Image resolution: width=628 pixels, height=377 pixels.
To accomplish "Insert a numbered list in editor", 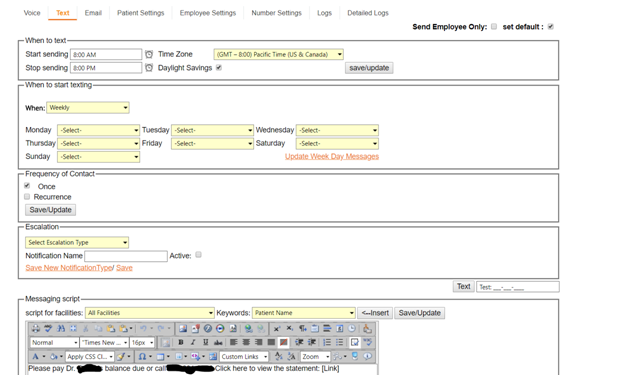I will [327, 343].
